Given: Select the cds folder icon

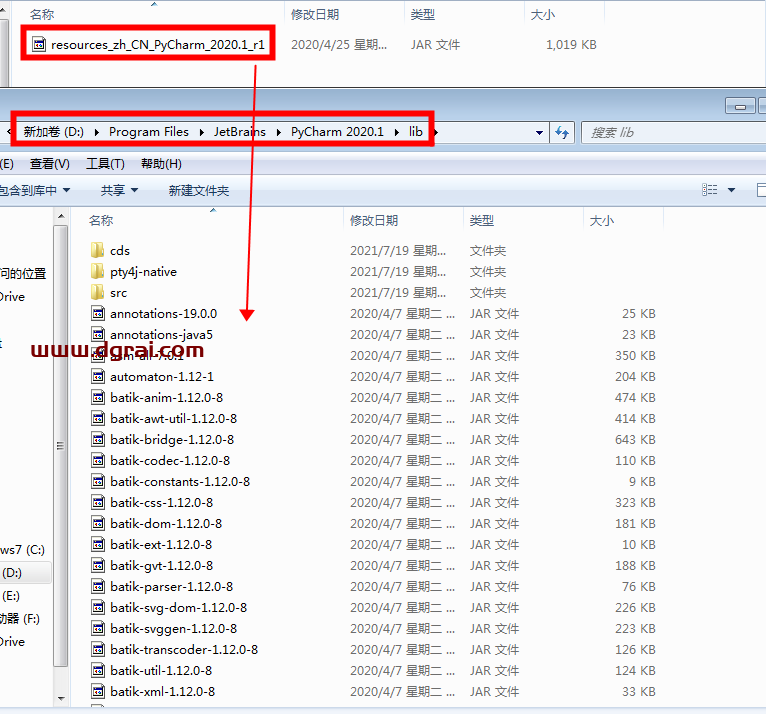Looking at the screenshot, I should coord(97,250).
